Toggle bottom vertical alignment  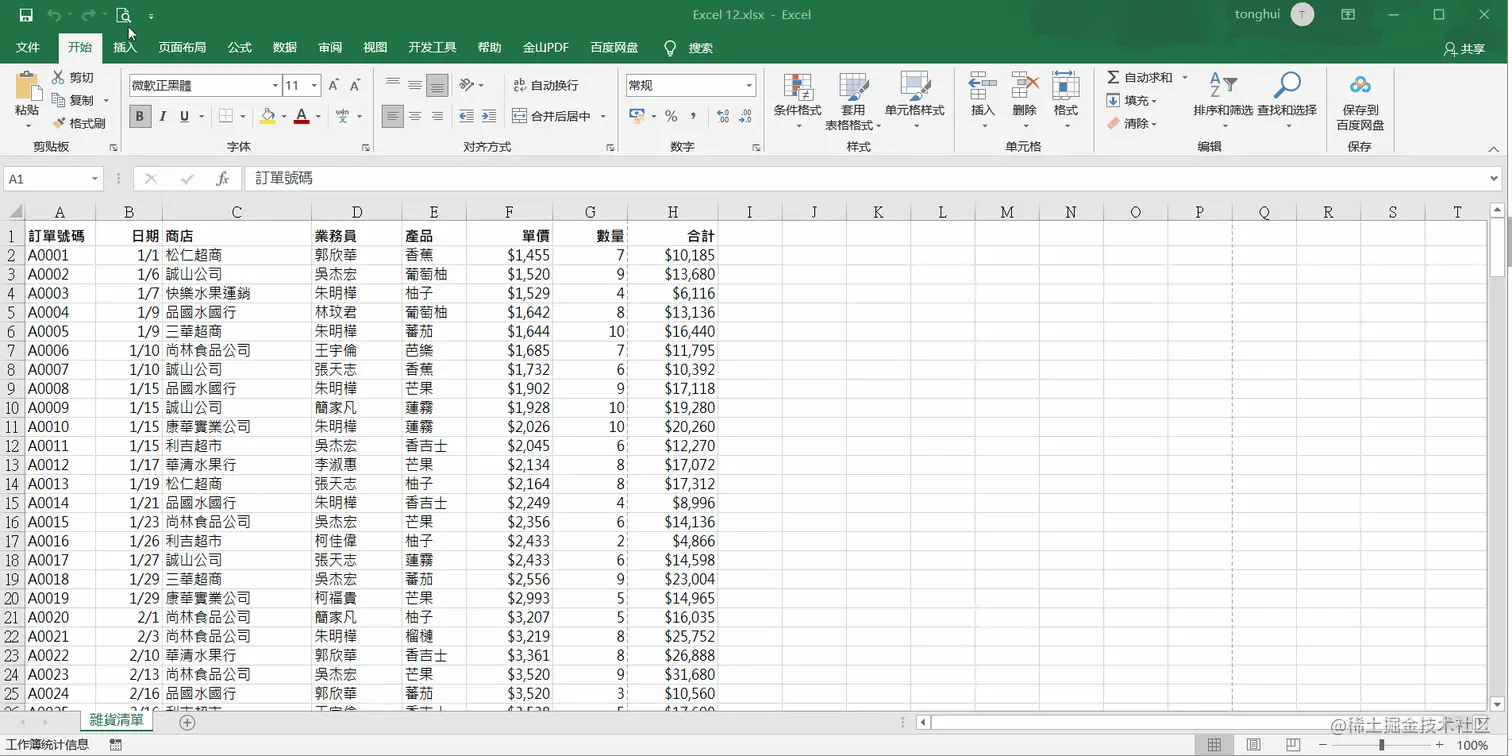437,86
